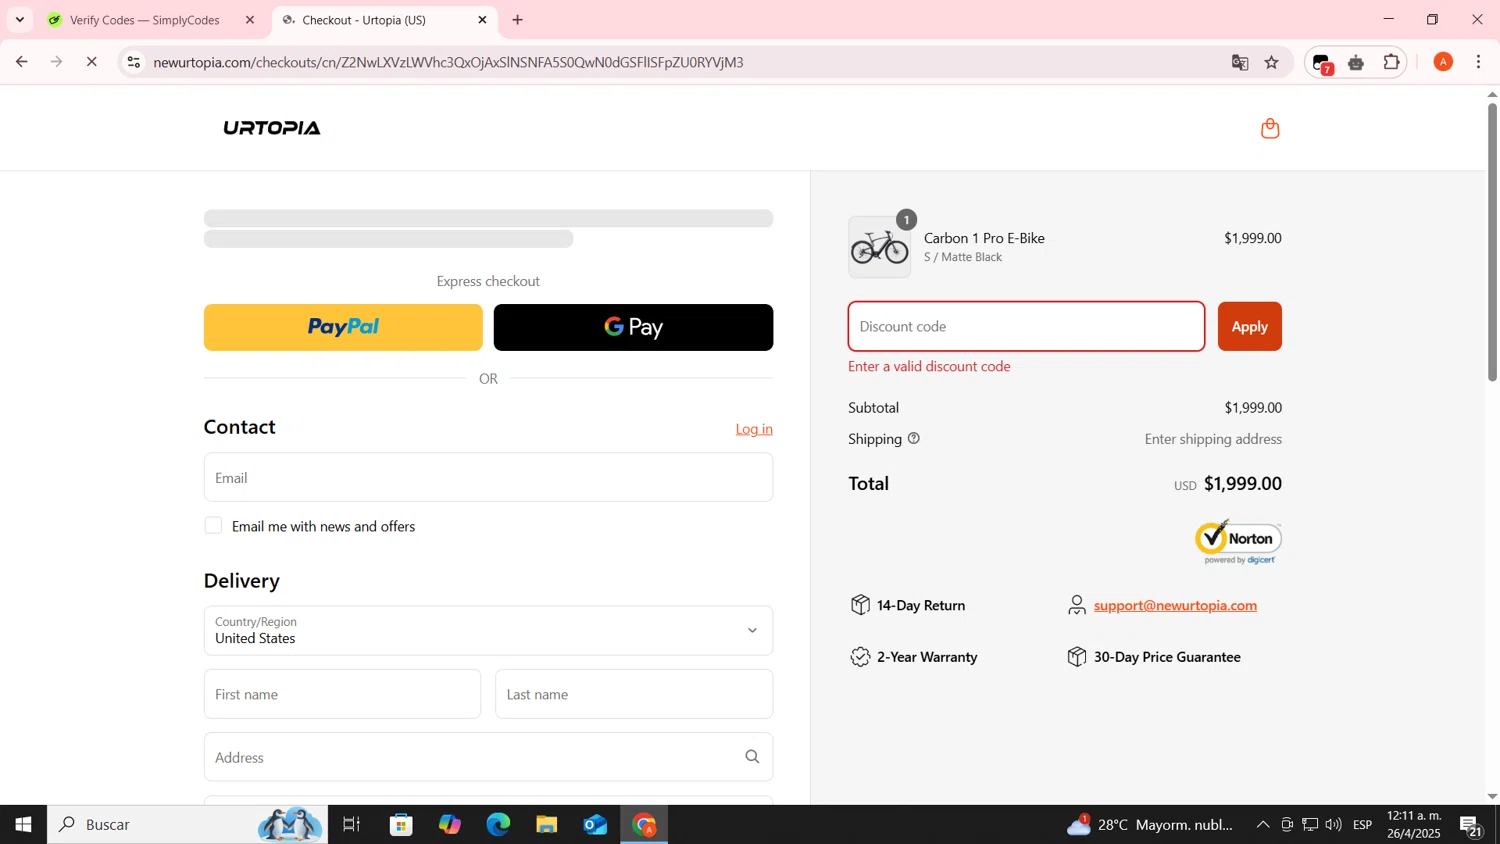
Task: Open the volume control in the tray
Action: coord(1333,825)
